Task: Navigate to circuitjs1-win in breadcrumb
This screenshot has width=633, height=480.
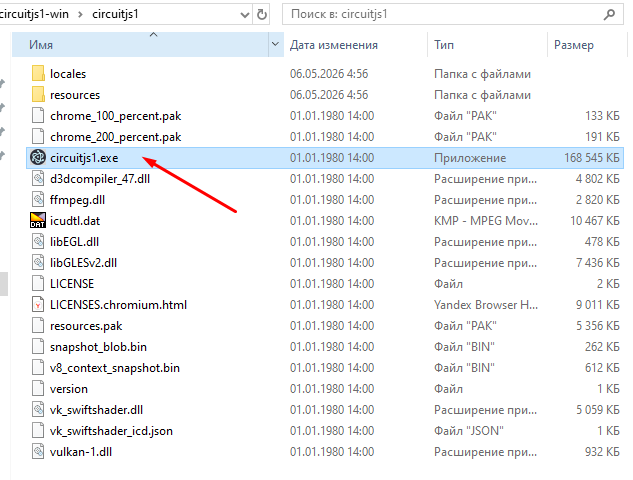Action: pos(34,14)
